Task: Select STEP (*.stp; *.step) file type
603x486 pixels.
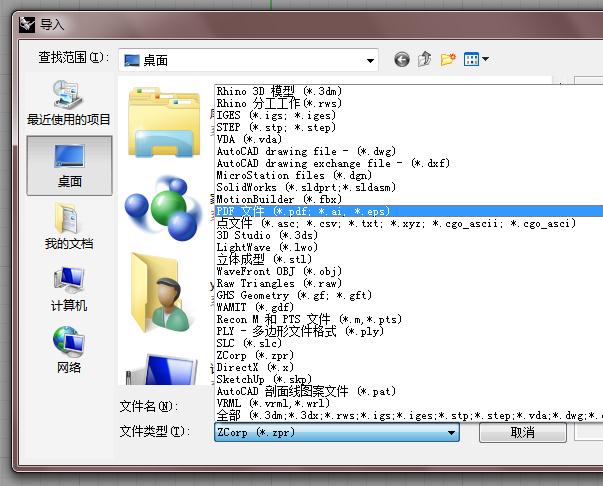Action: 276,127
